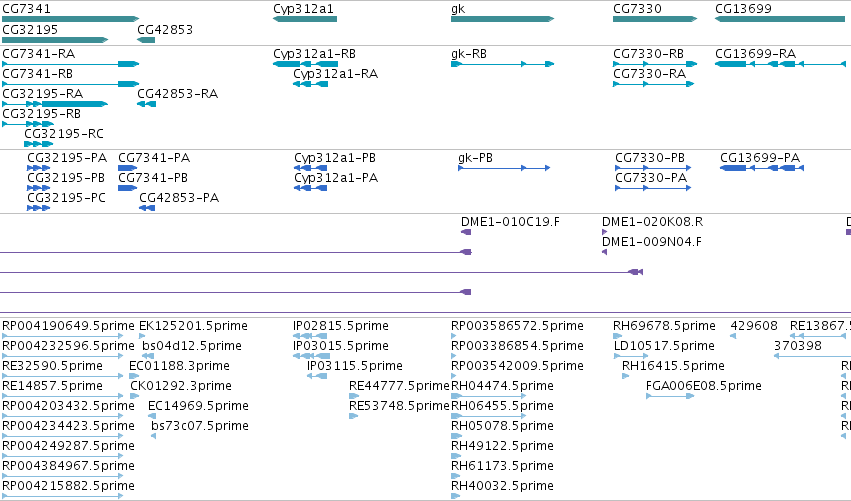Click the CG7330 gene bar
851x501 pixels.
click(x=655, y=19)
